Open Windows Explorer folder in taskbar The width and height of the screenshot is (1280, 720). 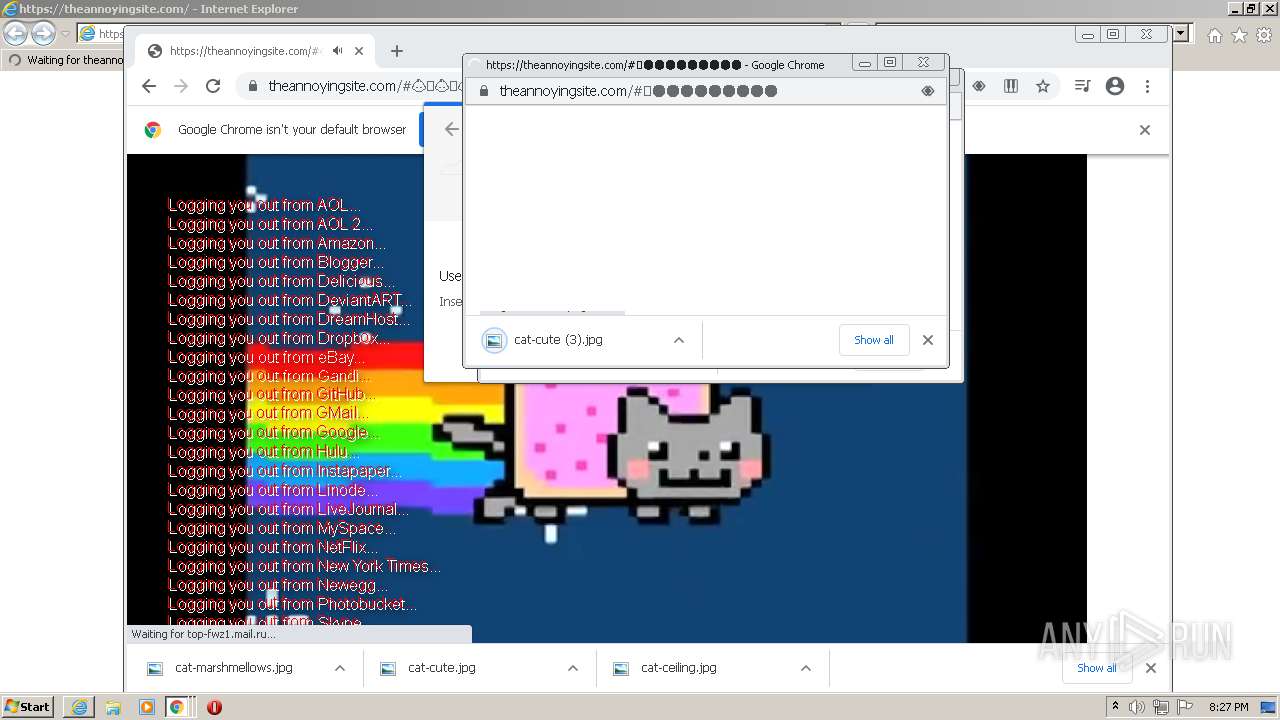click(113, 707)
